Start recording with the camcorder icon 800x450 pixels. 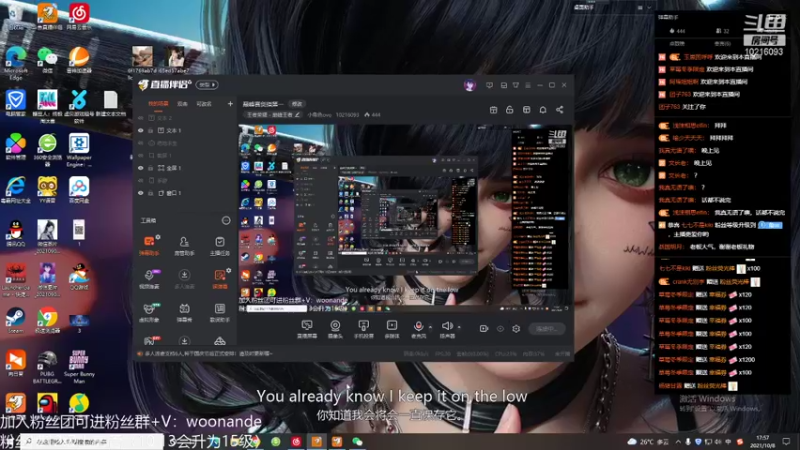pyautogui.click(x=484, y=329)
